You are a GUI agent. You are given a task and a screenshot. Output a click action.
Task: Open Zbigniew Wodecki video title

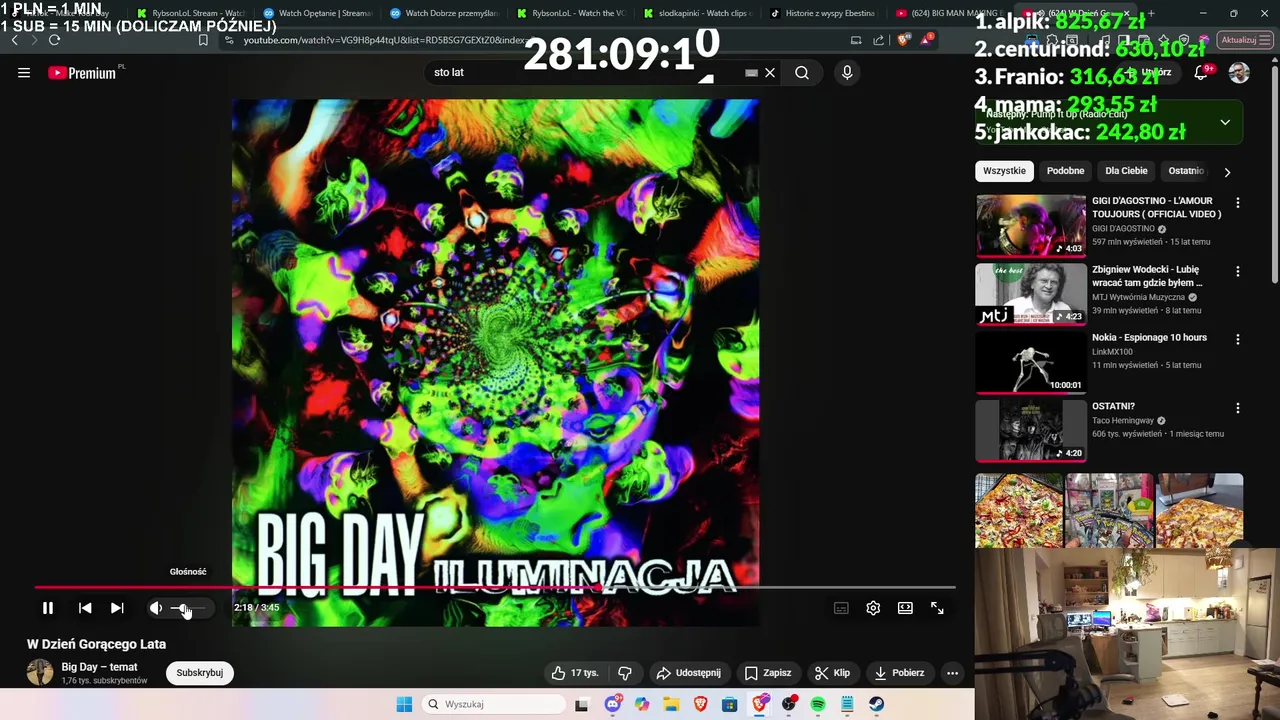[1147, 276]
